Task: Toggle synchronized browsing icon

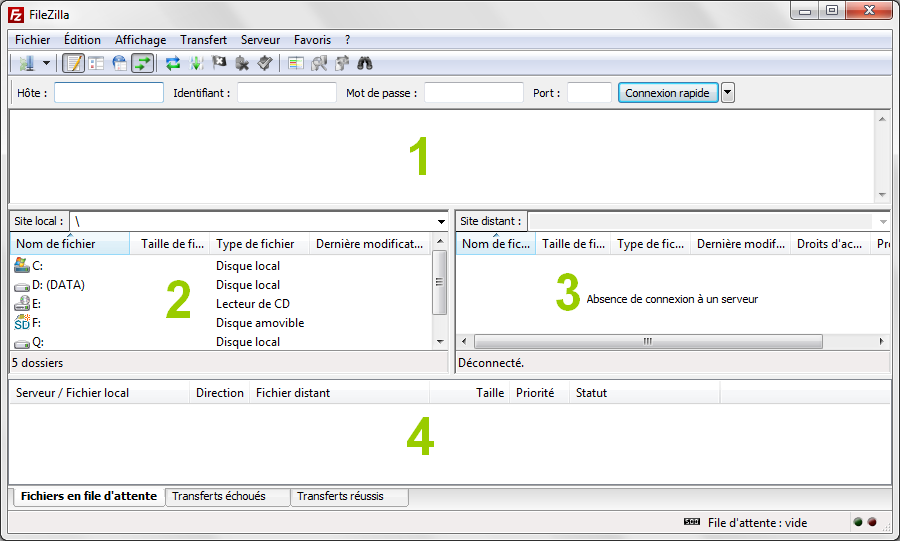Action: click(342, 63)
